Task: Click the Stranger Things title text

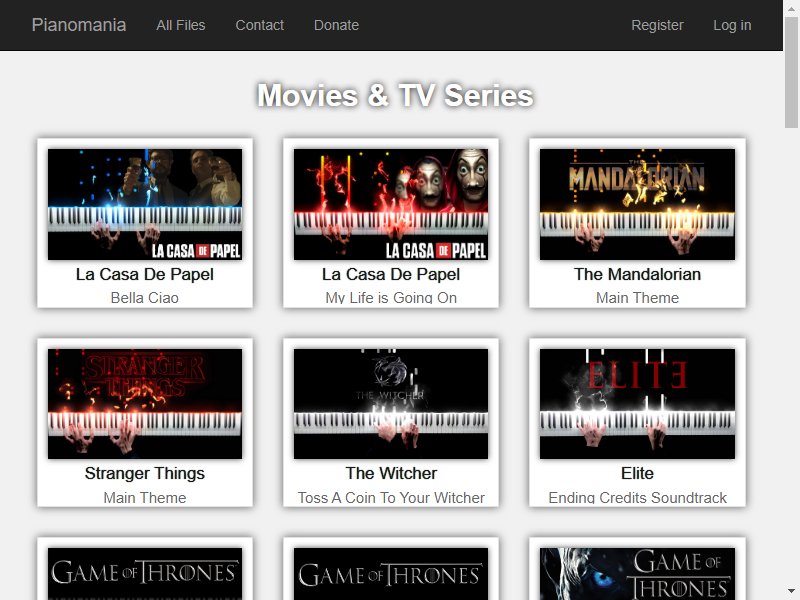Action: tap(145, 473)
